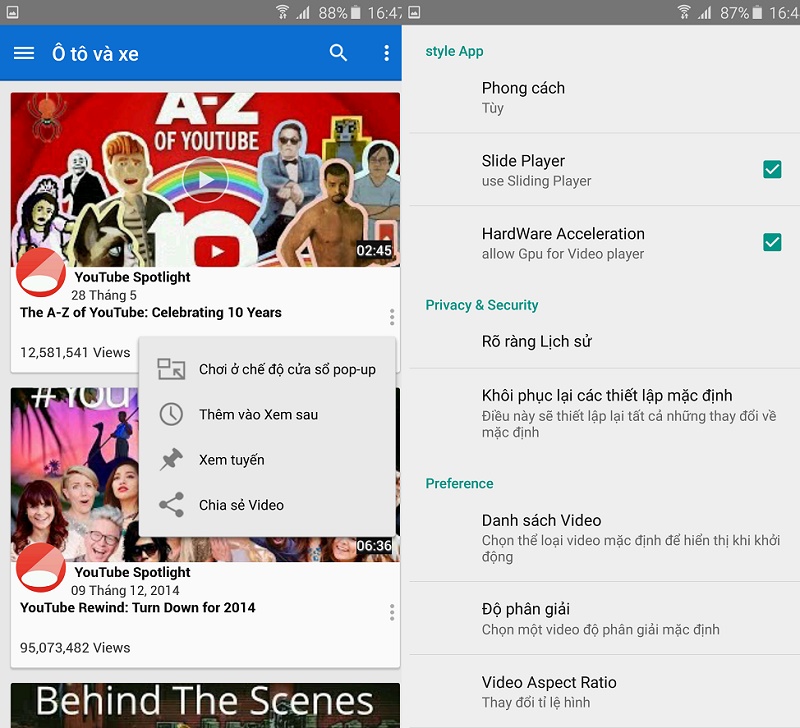Tap the Wi-Fi icon in right status bar
This screenshot has height=728, width=800.
point(684,12)
